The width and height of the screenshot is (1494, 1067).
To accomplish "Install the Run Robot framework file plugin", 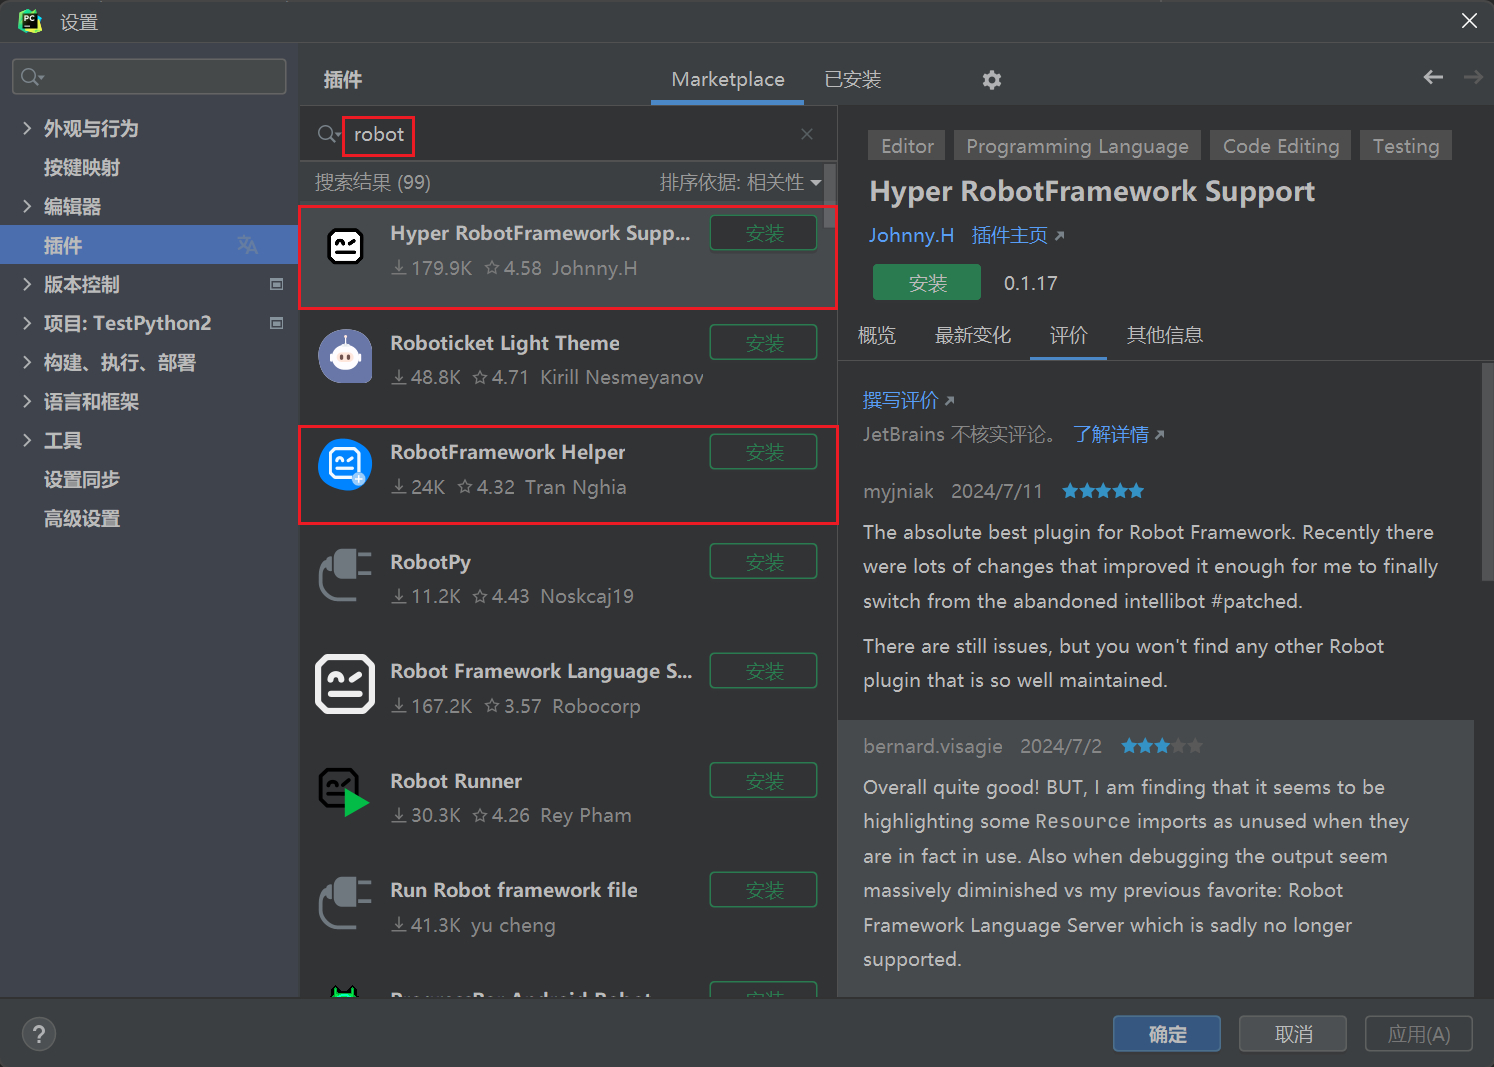I will point(764,890).
